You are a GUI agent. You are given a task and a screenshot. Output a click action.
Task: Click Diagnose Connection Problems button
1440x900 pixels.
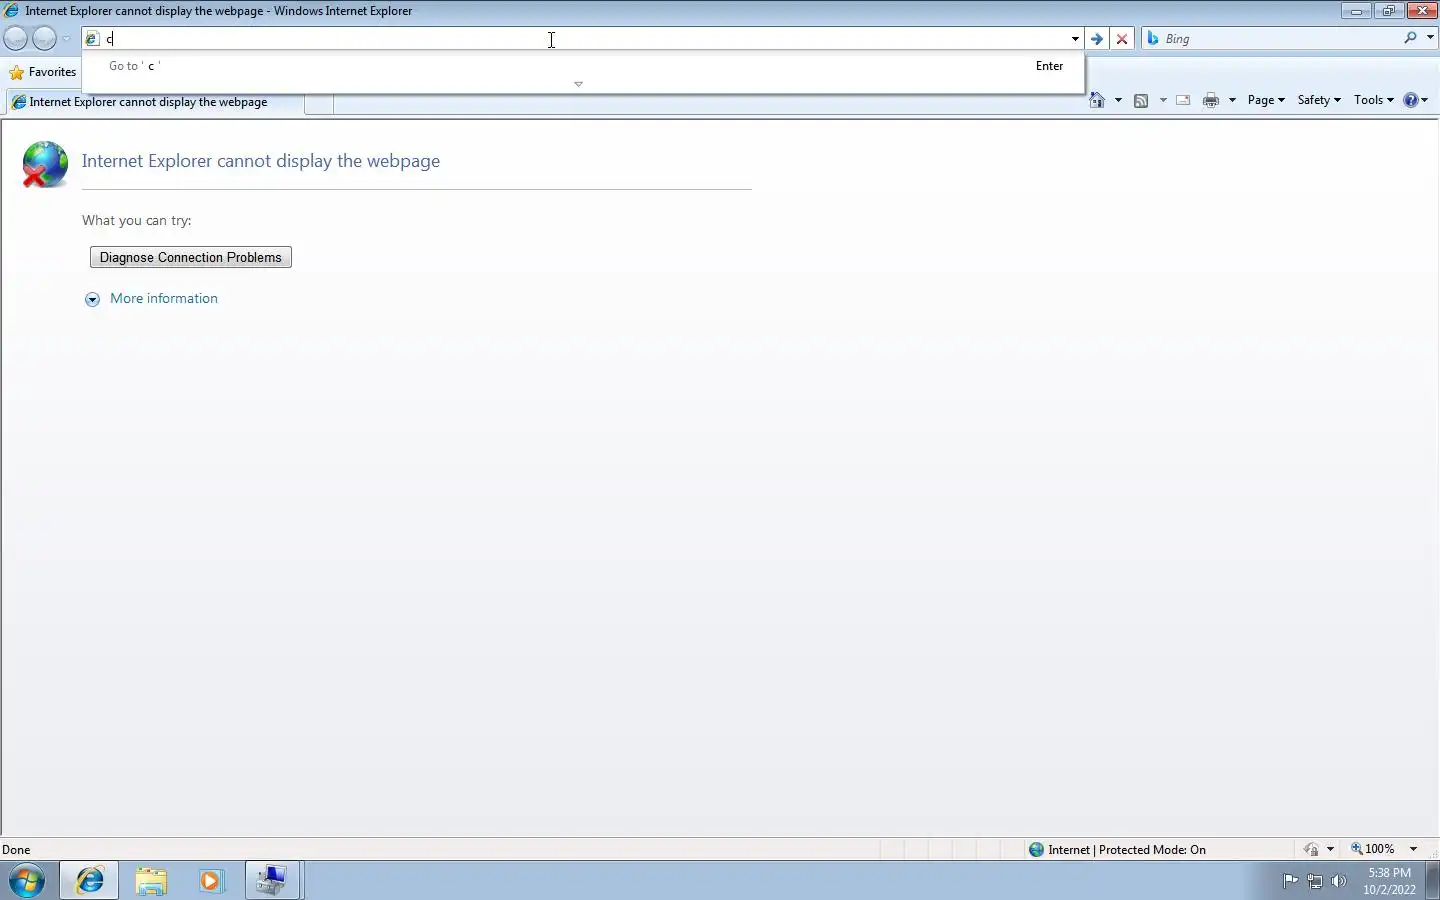tap(191, 257)
